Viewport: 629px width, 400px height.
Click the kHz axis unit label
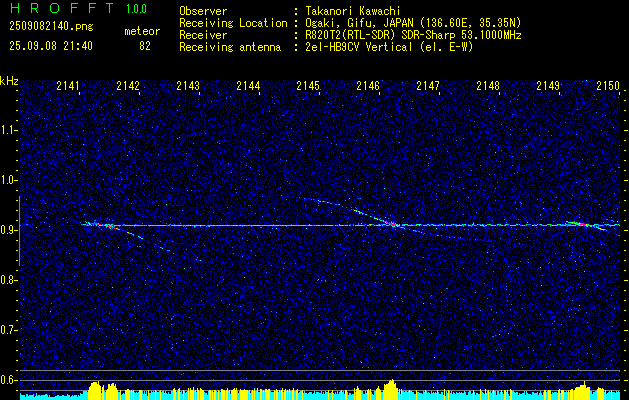pyautogui.click(x=9, y=81)
